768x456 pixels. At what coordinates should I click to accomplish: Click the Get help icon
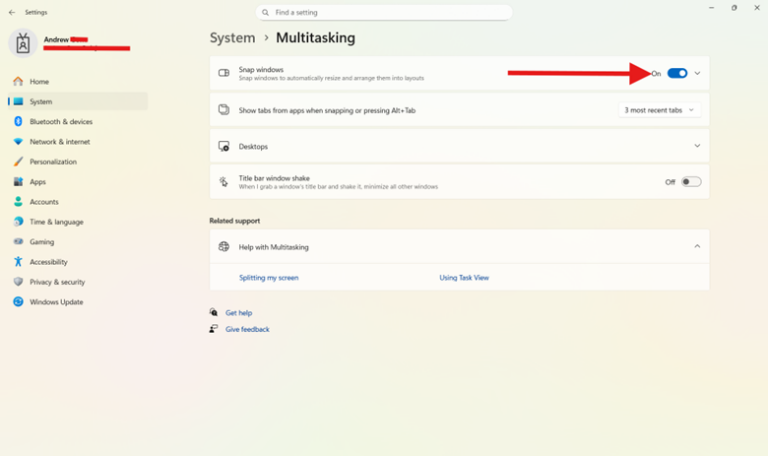tap(214, 312)
